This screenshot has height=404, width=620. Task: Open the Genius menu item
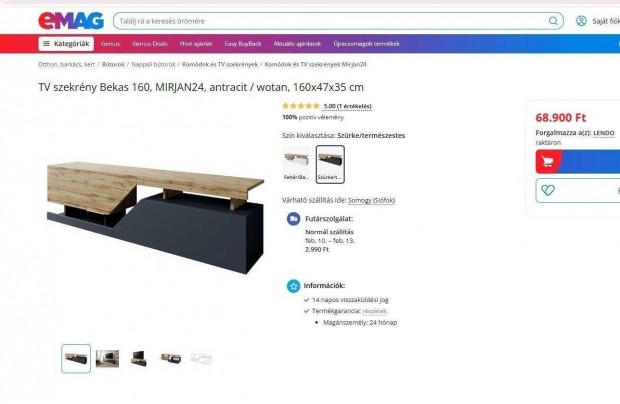[x=110, y=43]
